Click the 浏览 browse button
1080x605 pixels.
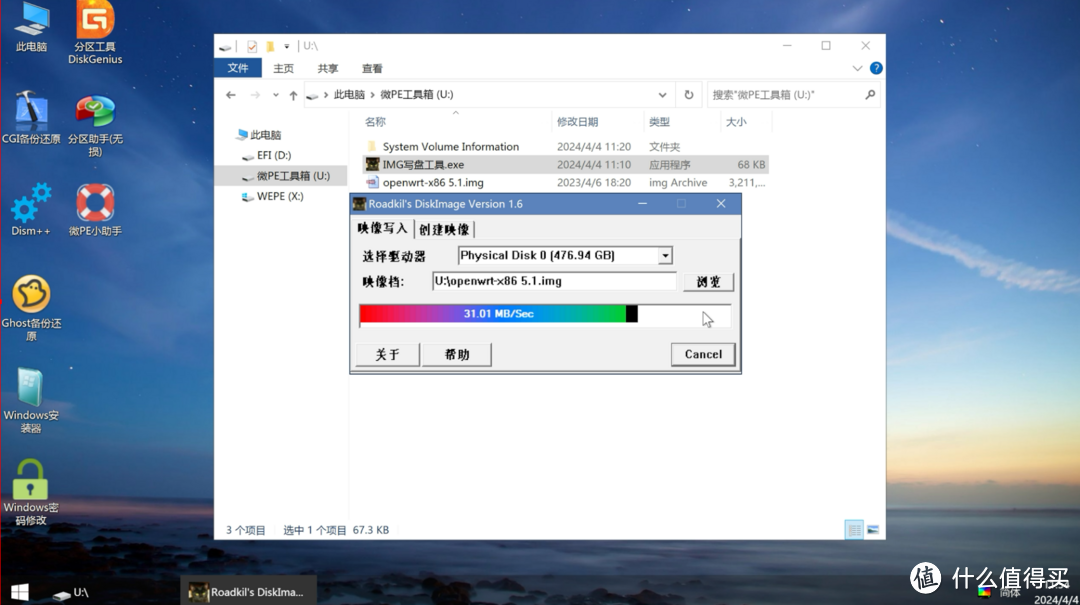tap(708, 282)
